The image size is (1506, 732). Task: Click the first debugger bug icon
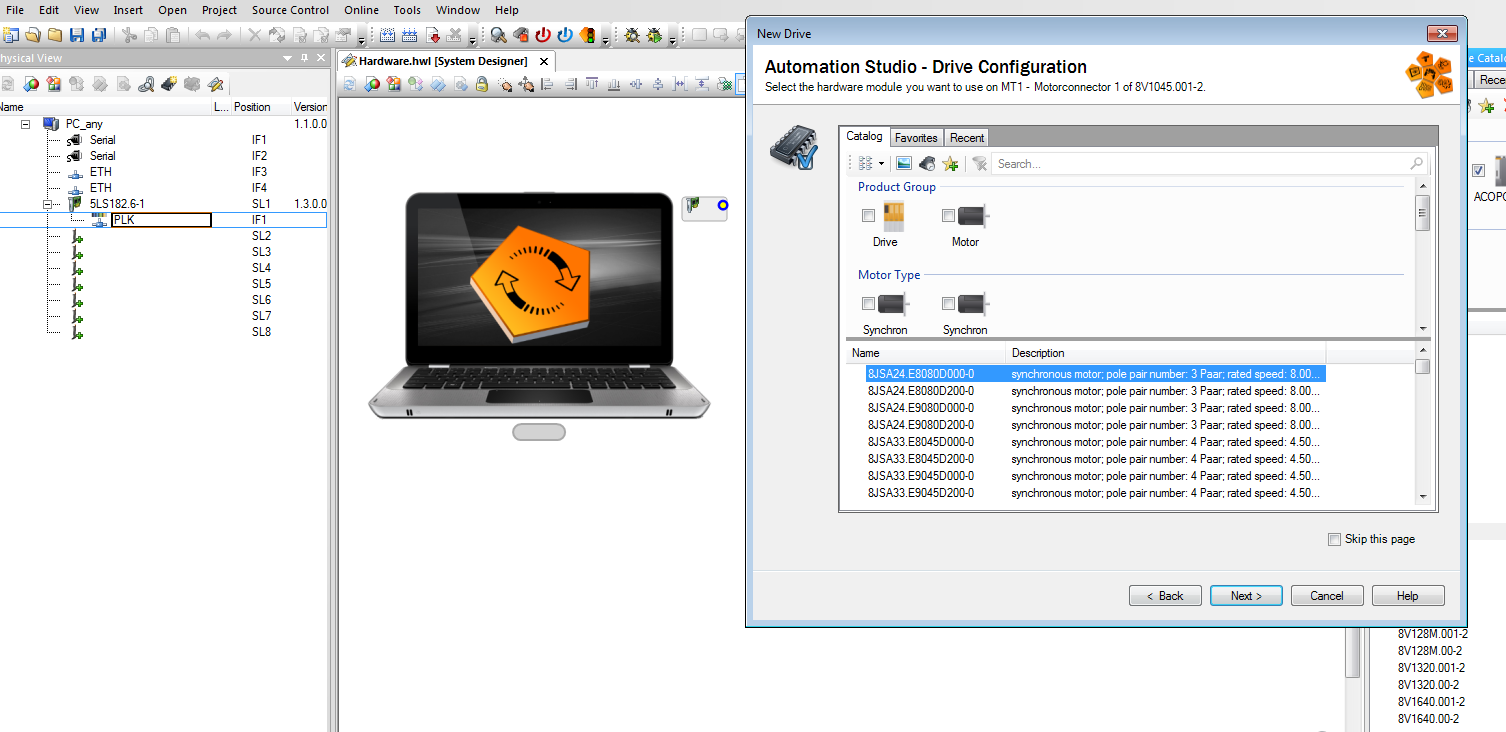(632, 35)
